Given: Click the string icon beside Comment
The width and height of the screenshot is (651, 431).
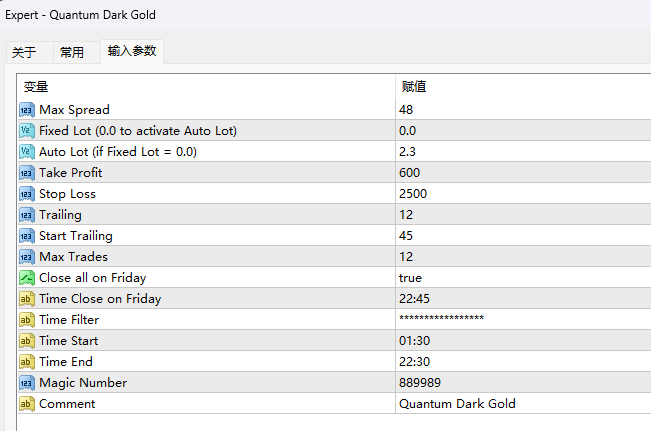Looking at the screenshot, I should coord(27,404).
